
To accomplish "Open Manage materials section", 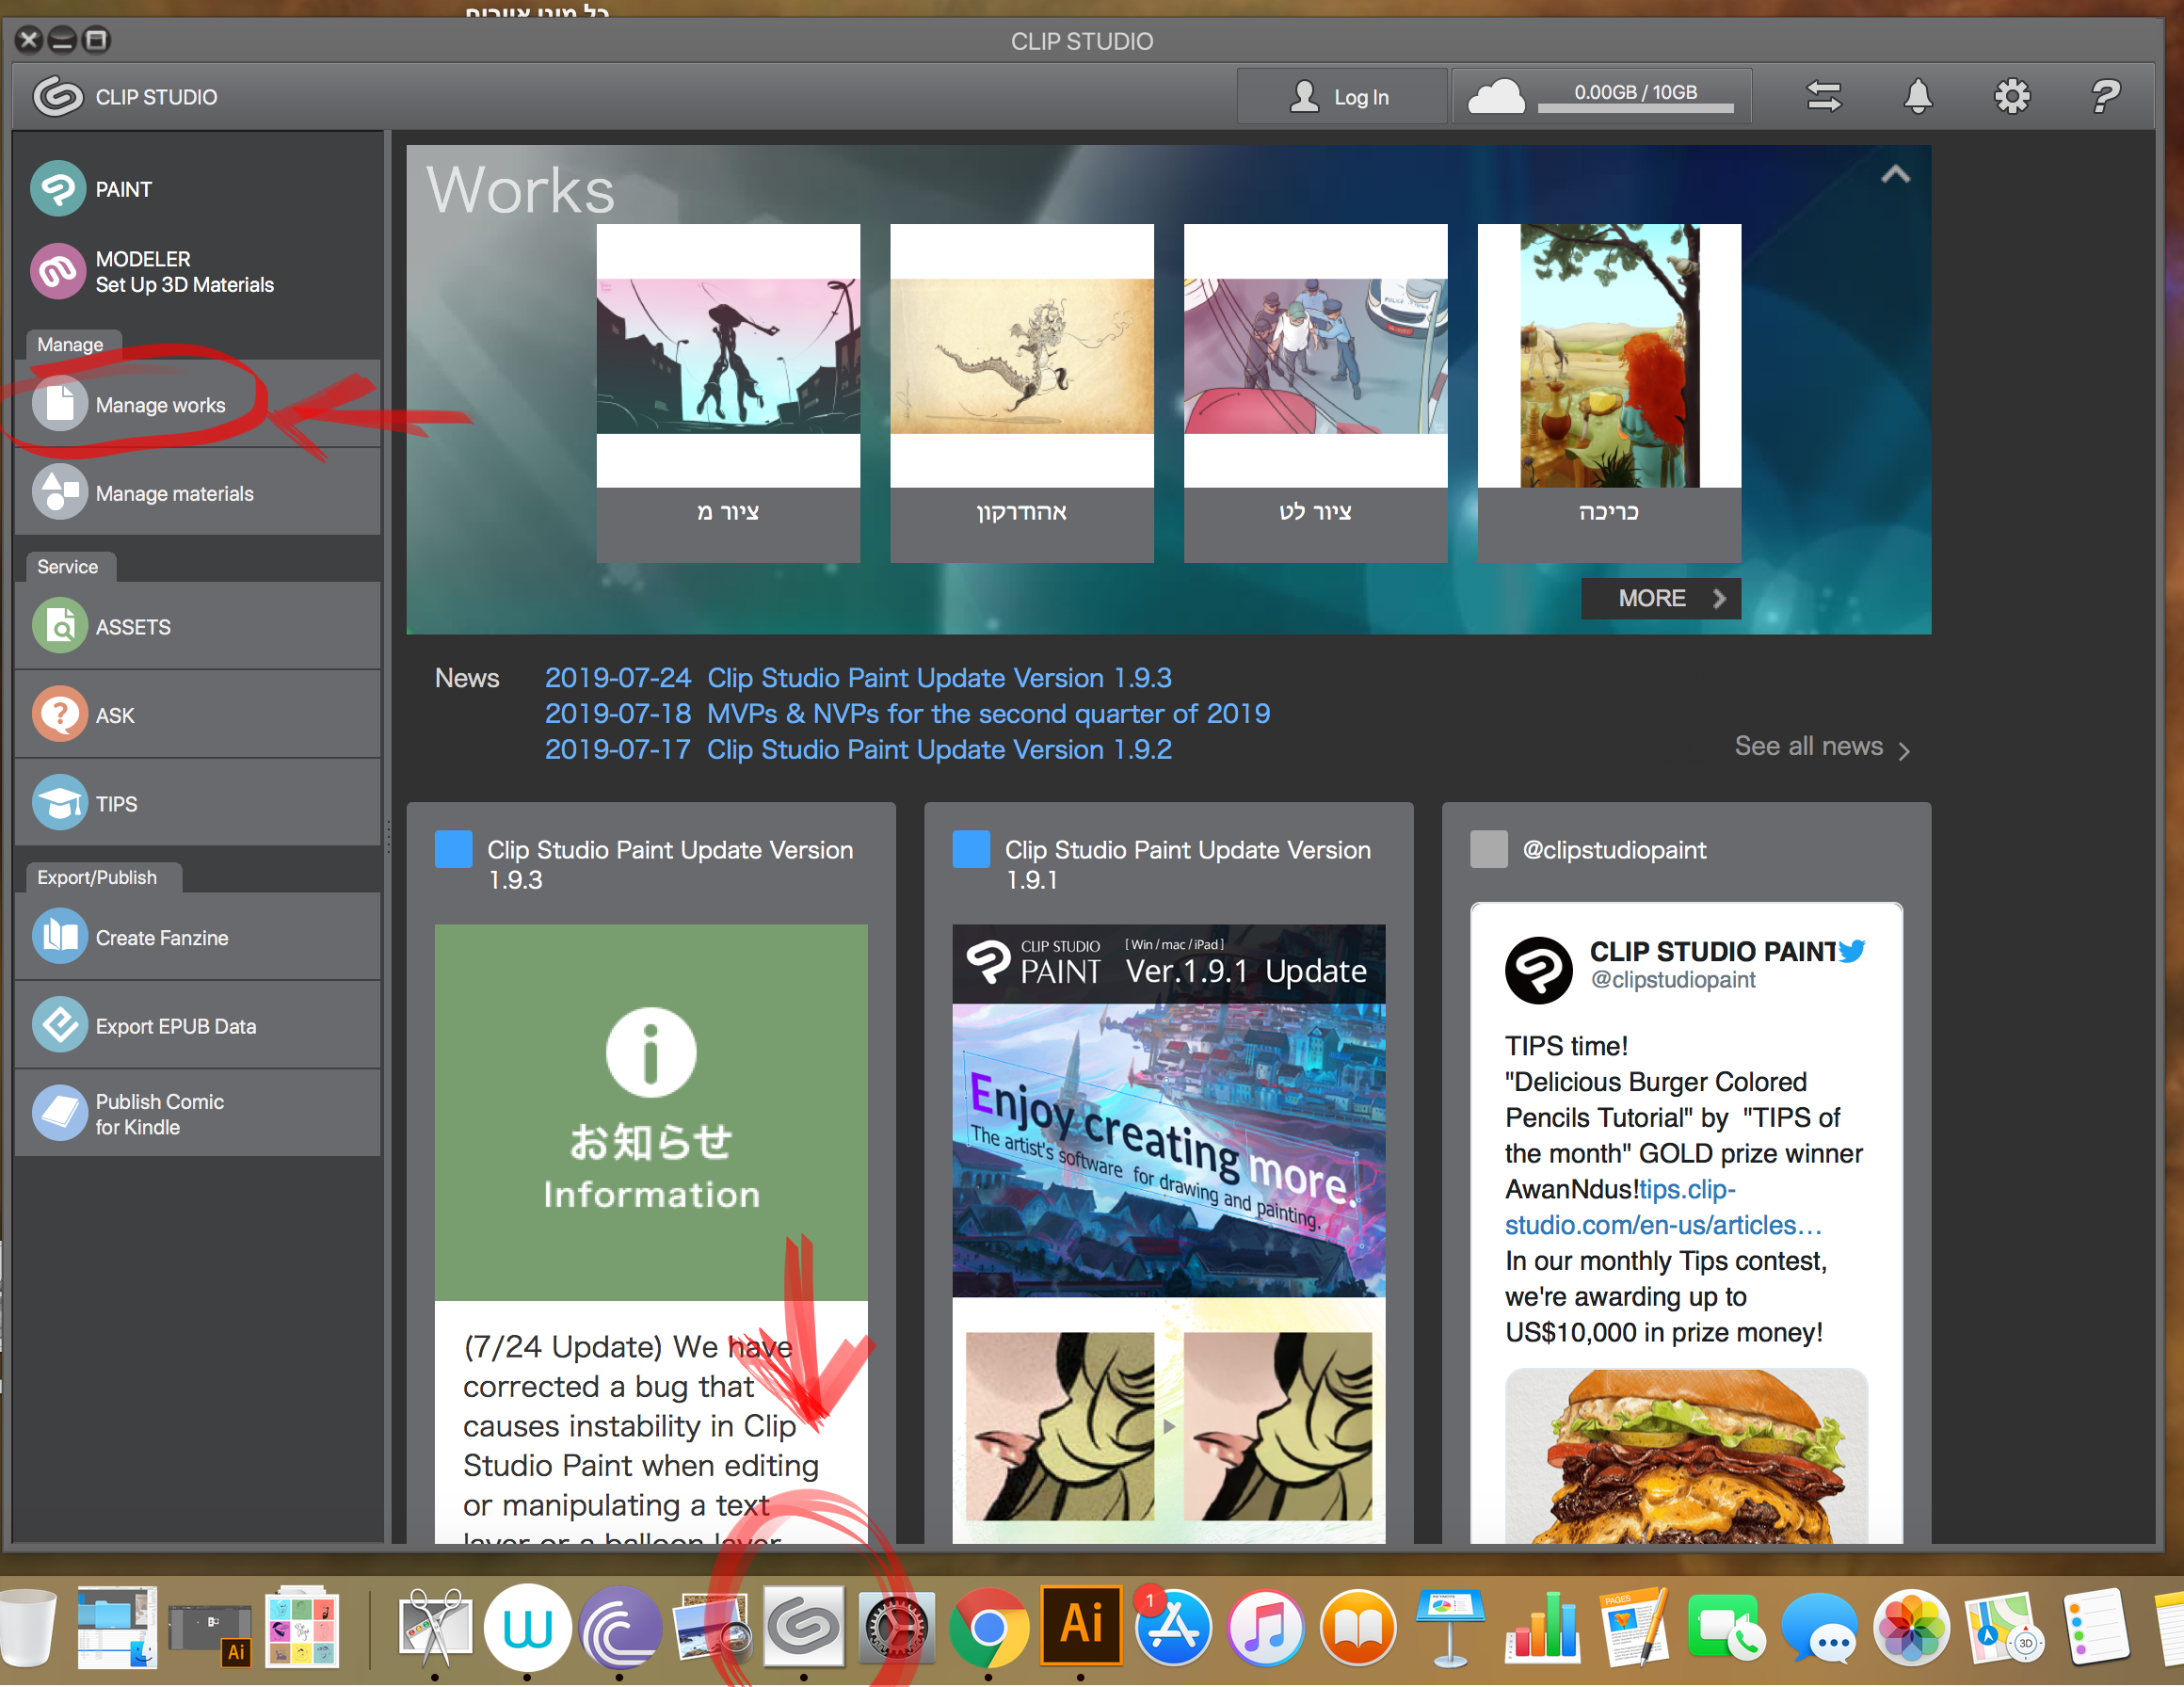I will pos(174,493).
